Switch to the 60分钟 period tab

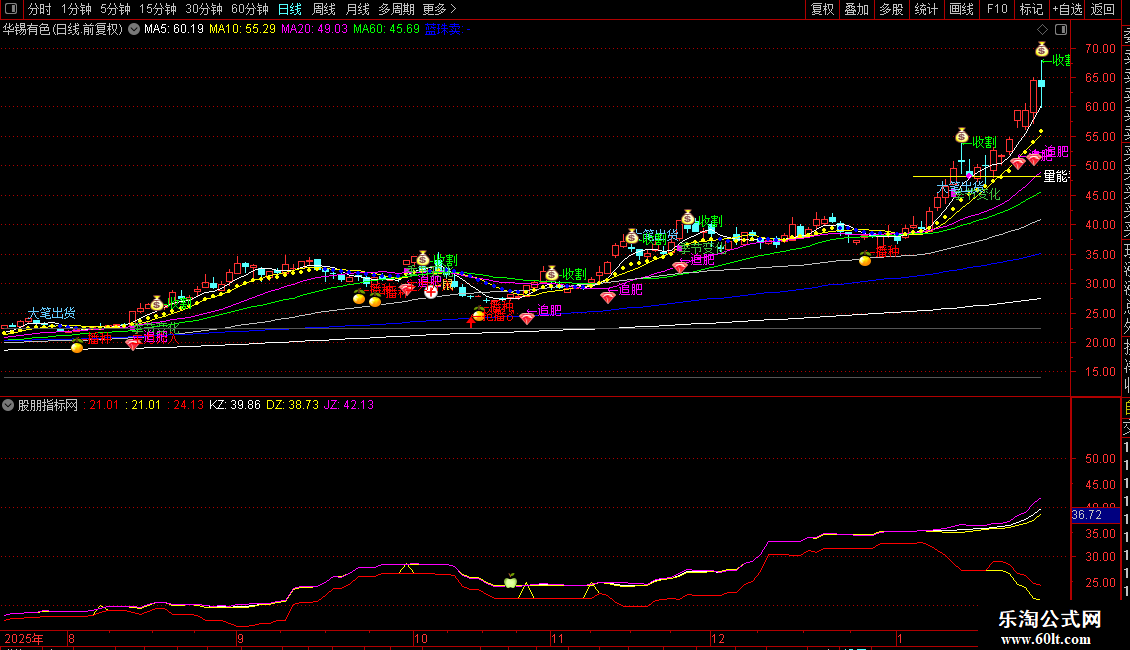(249, 9)
